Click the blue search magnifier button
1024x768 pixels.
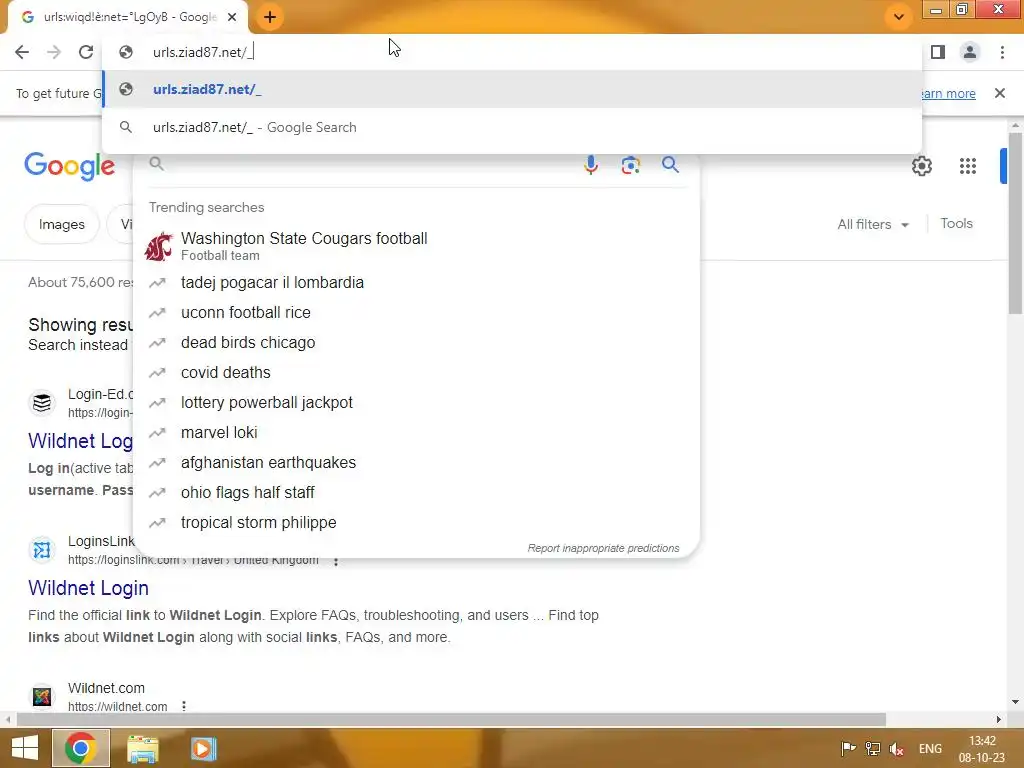670,165
